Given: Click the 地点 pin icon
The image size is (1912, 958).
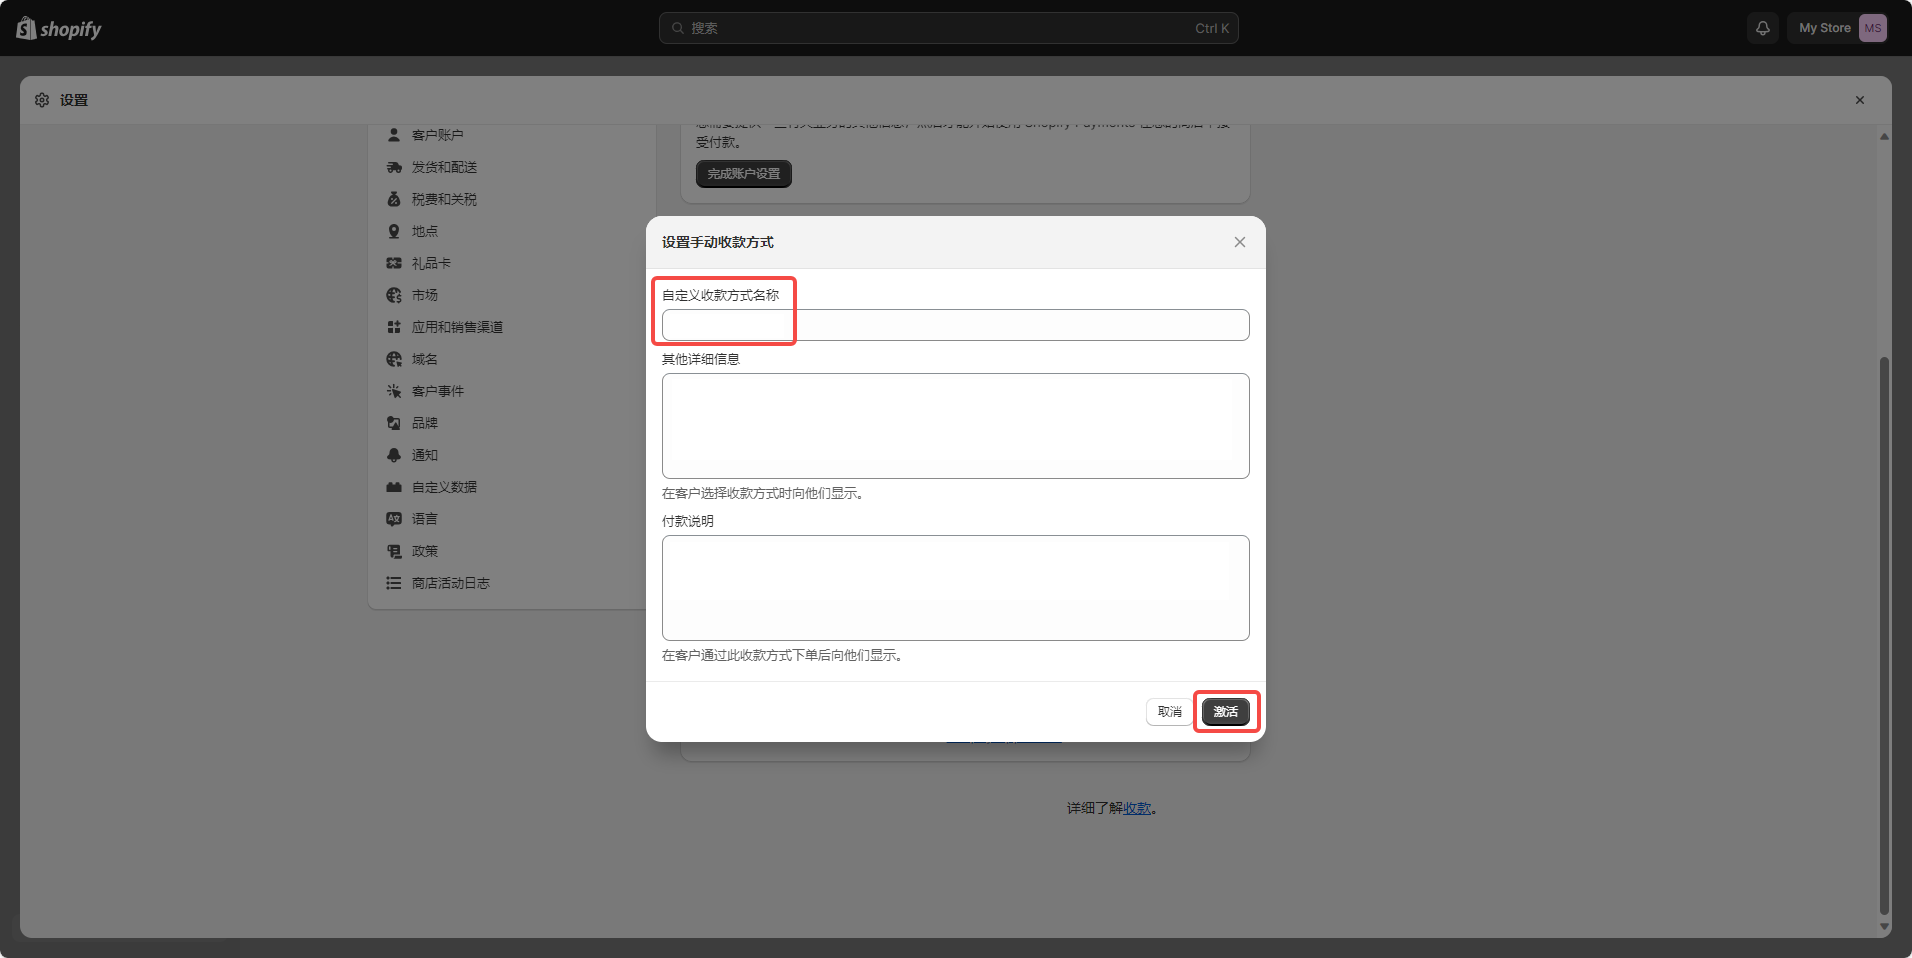Looking at the screenshot, I should tap(394, 231).
